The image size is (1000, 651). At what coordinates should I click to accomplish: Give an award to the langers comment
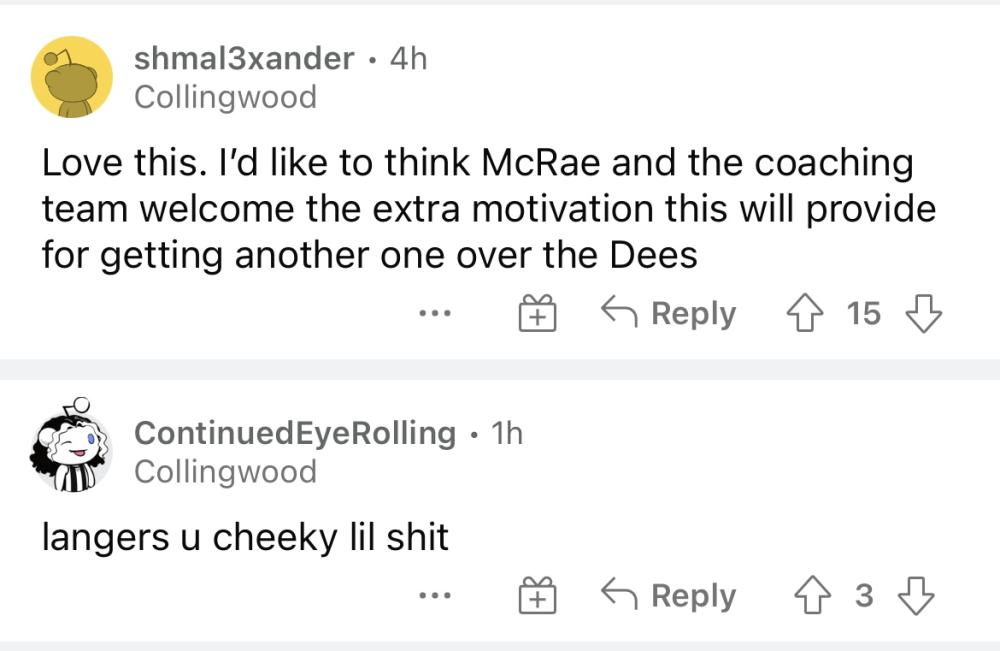click(536, 597)
